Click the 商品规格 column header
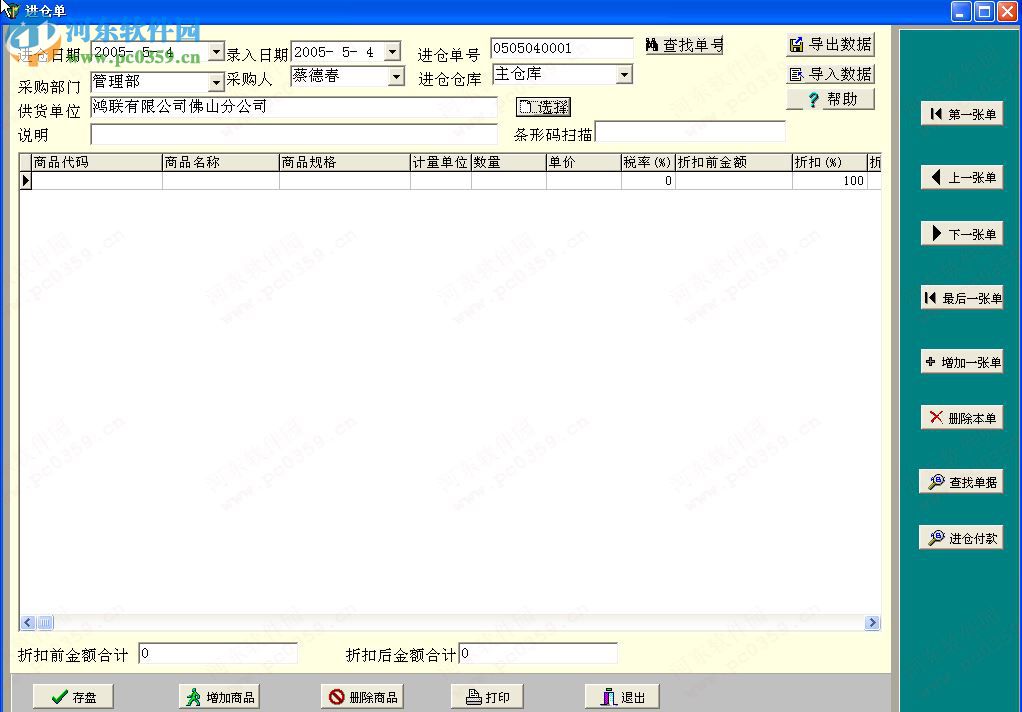The width and height of the screenshot is (1022, 712). (345, 162)
